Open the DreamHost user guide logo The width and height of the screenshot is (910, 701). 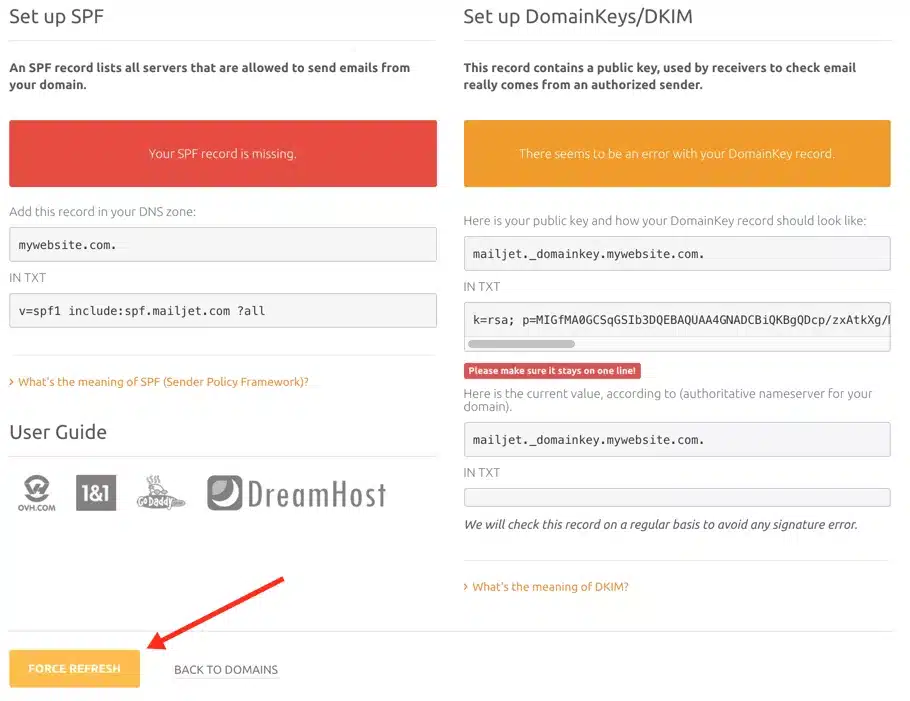click(x=296, y=493)
